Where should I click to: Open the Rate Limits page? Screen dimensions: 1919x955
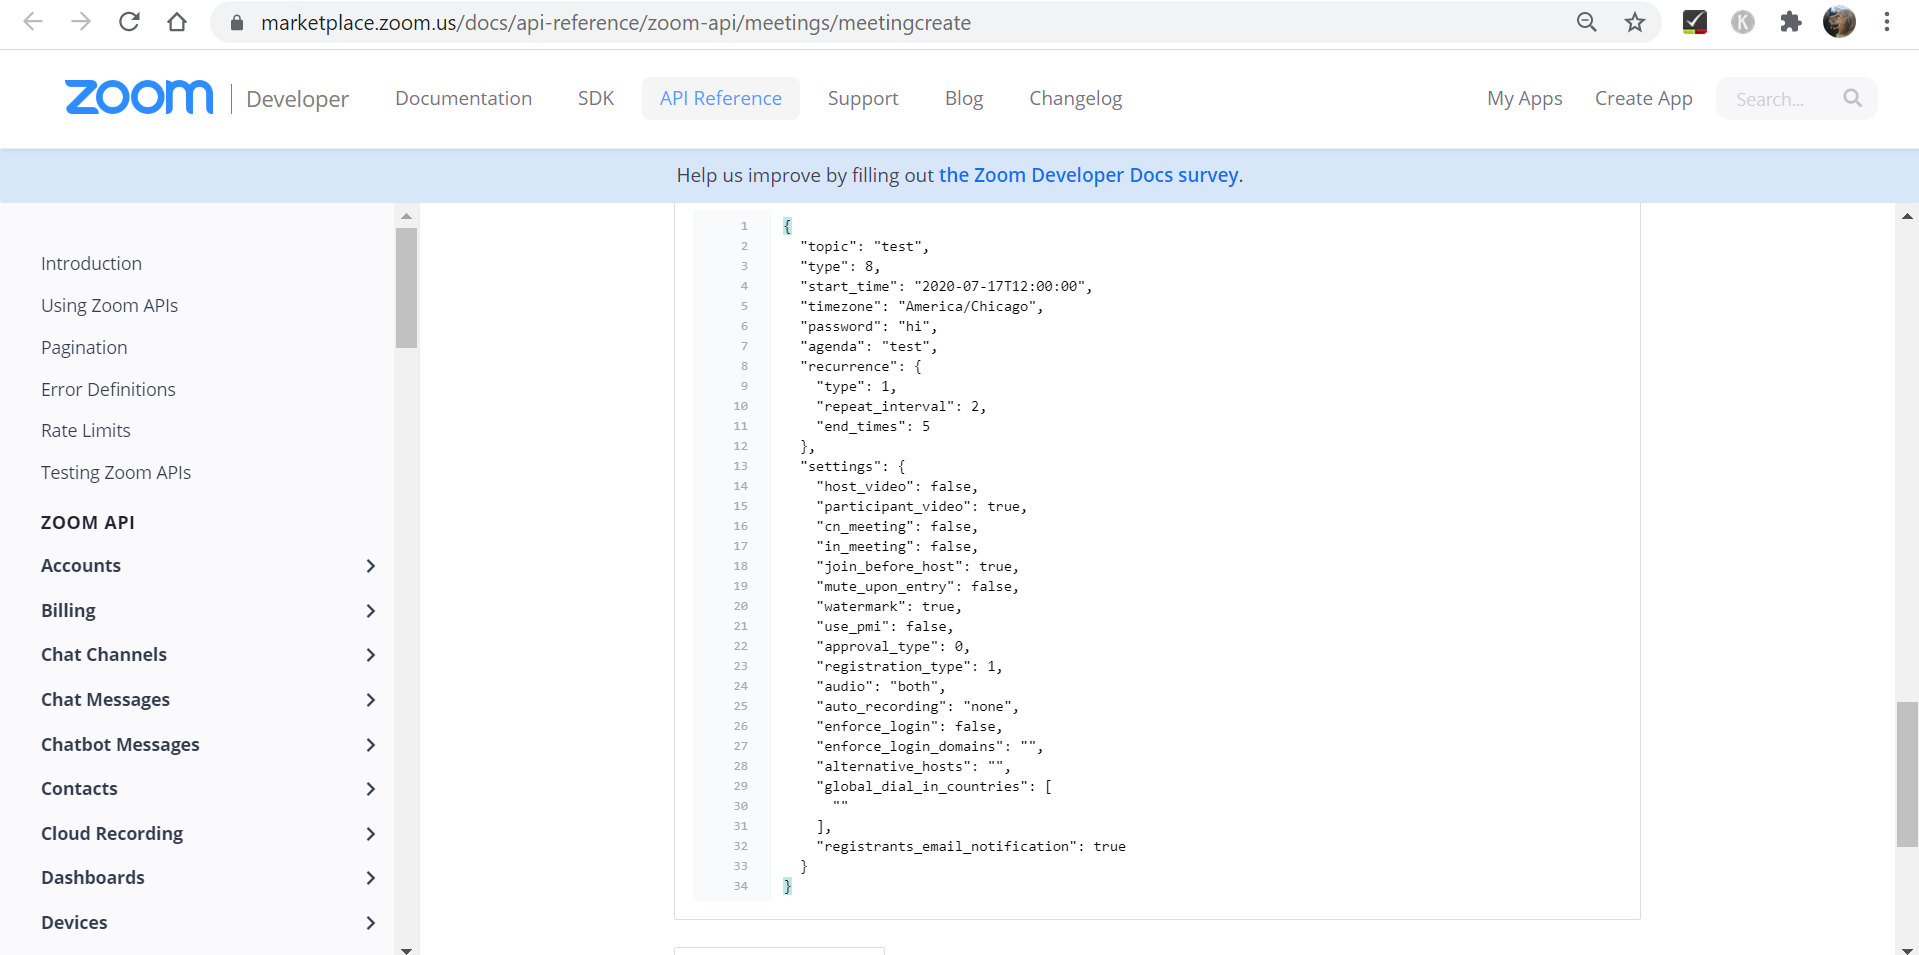tap(86, 430)
